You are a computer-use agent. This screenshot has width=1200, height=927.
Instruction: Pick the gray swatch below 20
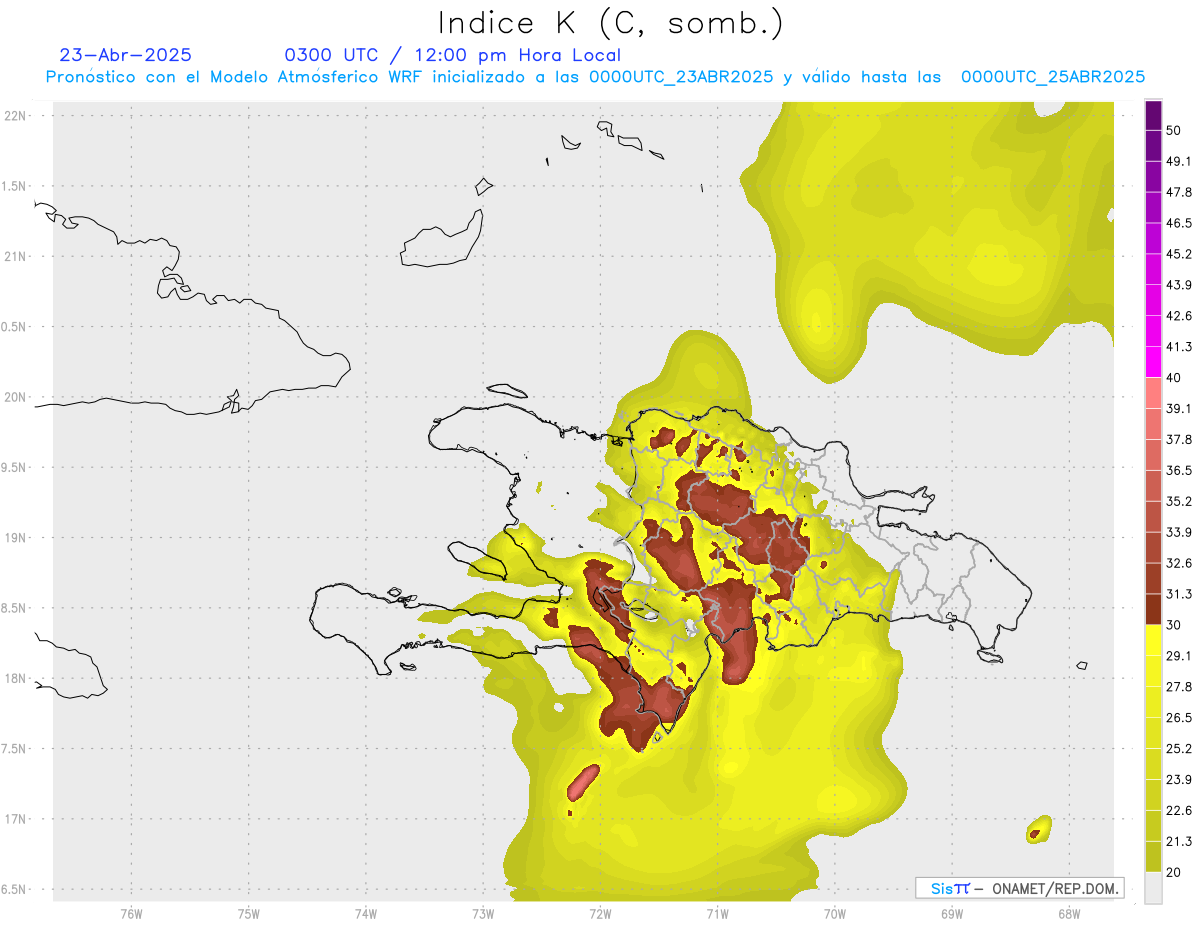(1153, 888)
